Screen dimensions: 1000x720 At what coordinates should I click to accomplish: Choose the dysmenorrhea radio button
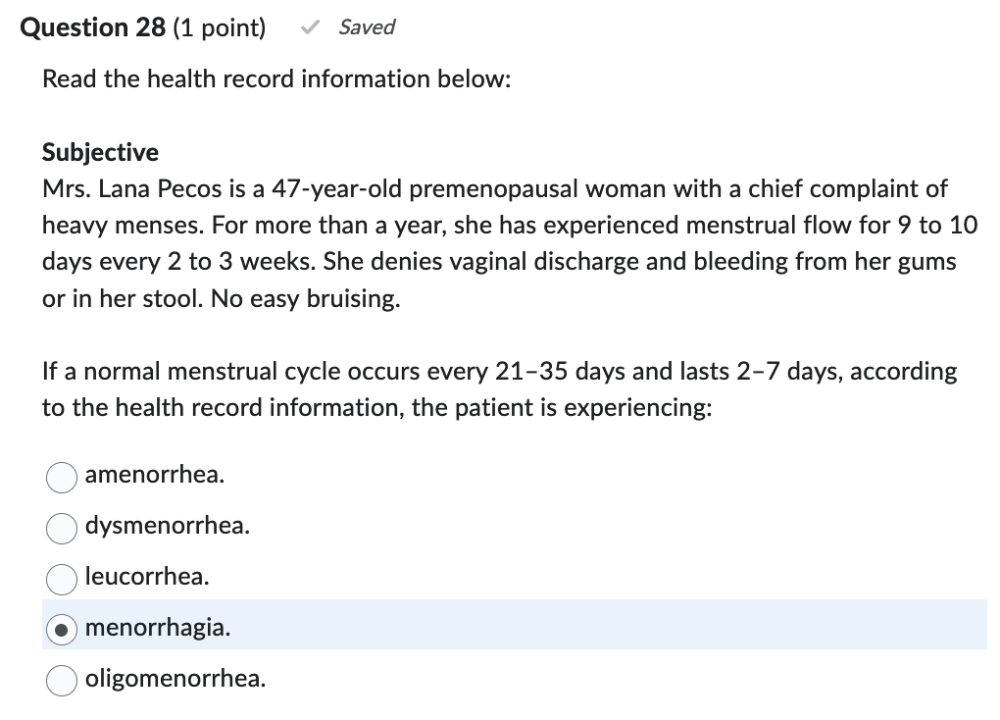(61, 527)
